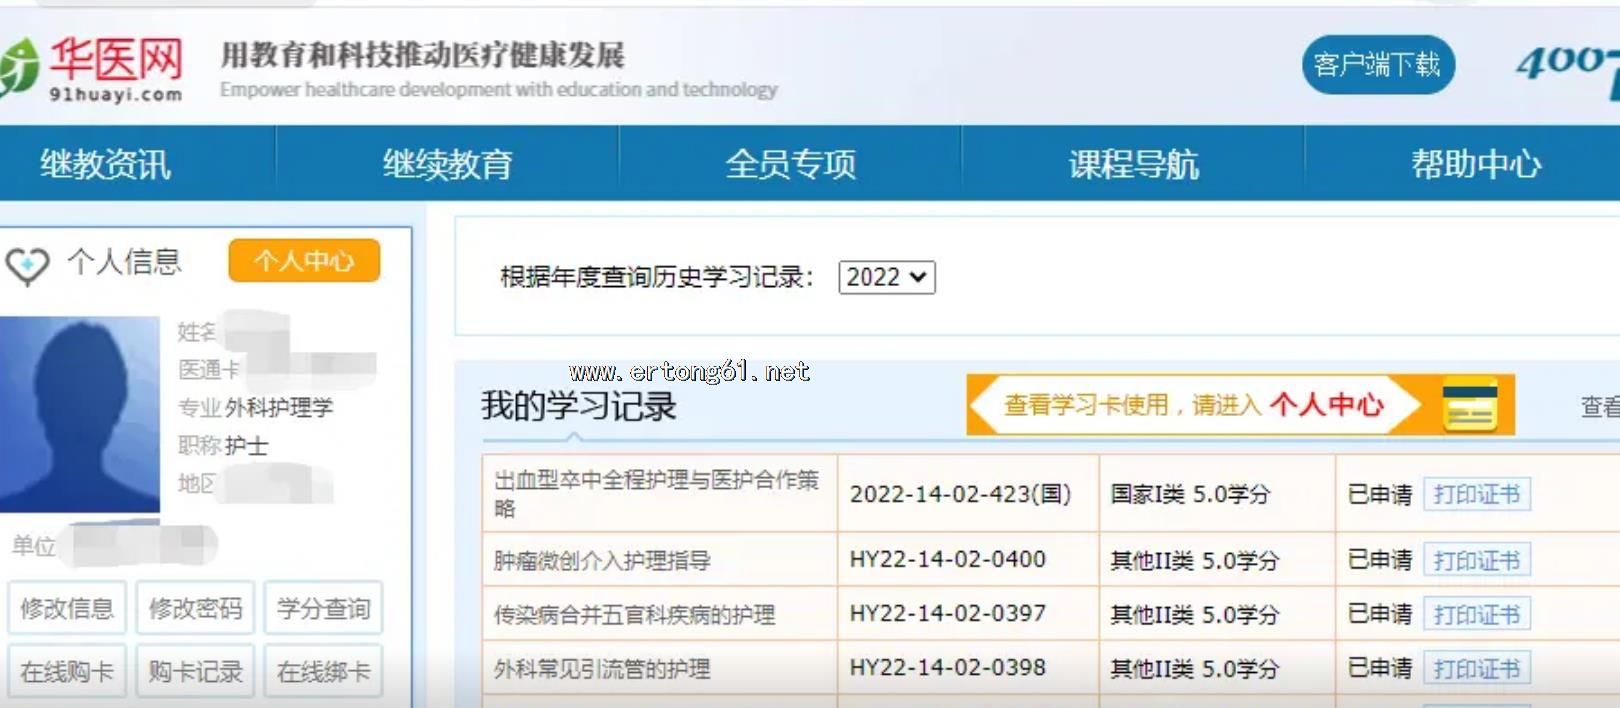
Task: Go to 全员专项 navigation item
Action: (790, 164)
